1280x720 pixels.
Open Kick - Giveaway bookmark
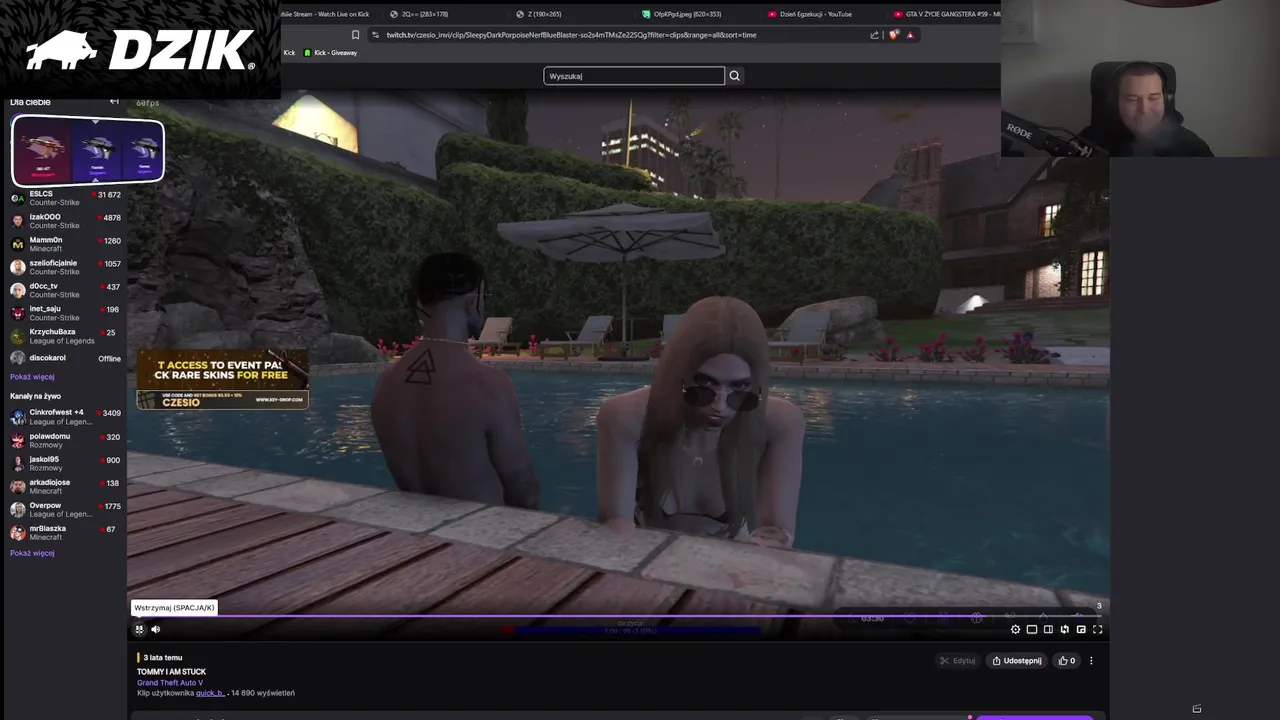point(330,53)
